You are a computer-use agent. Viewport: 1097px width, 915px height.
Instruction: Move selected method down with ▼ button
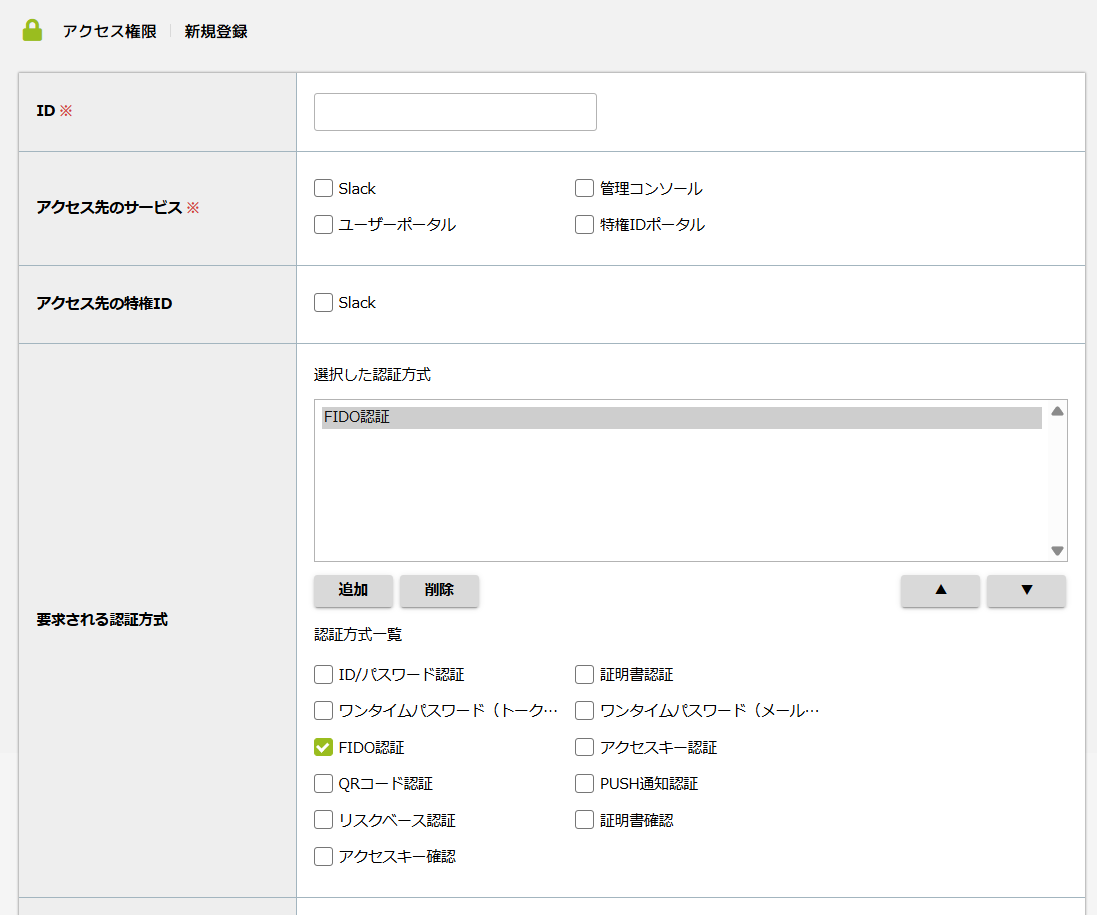pyautogui.click(x=1026, y=590)
